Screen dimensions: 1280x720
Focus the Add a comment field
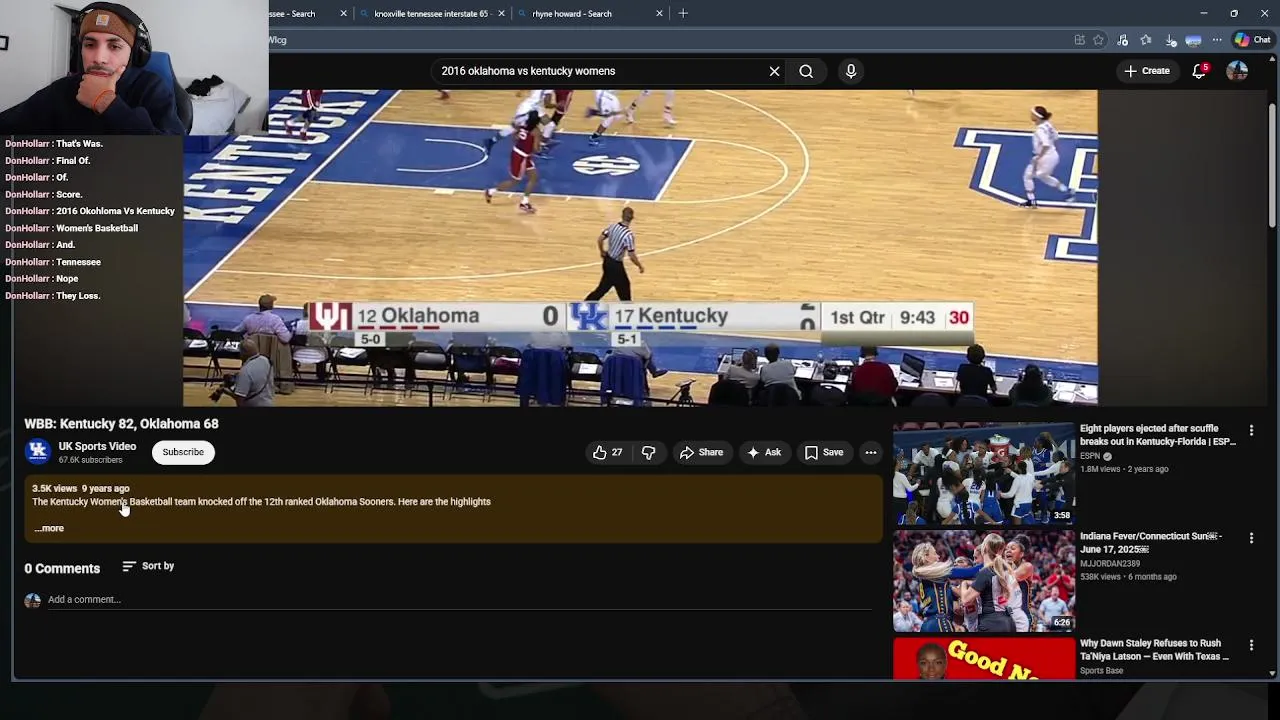click(460, 599)
